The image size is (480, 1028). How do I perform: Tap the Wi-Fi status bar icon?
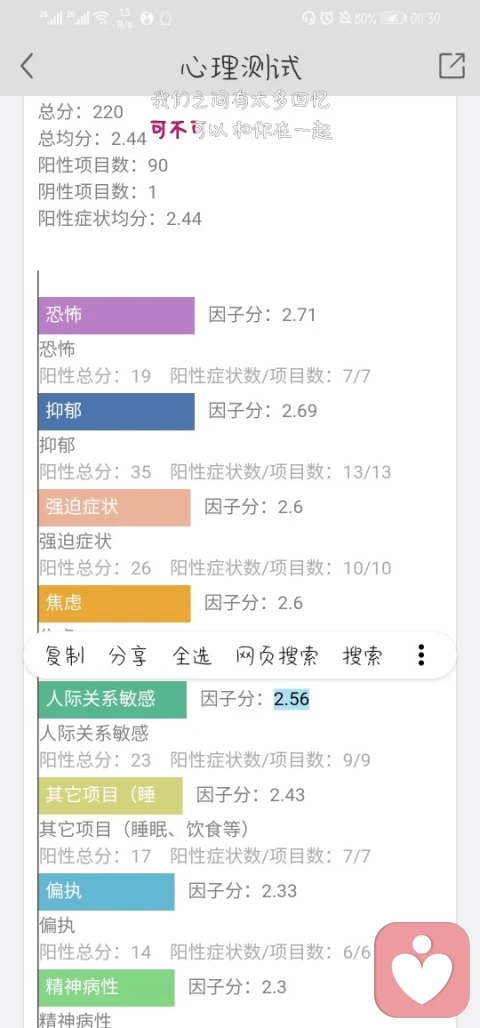tap(100, 18)
